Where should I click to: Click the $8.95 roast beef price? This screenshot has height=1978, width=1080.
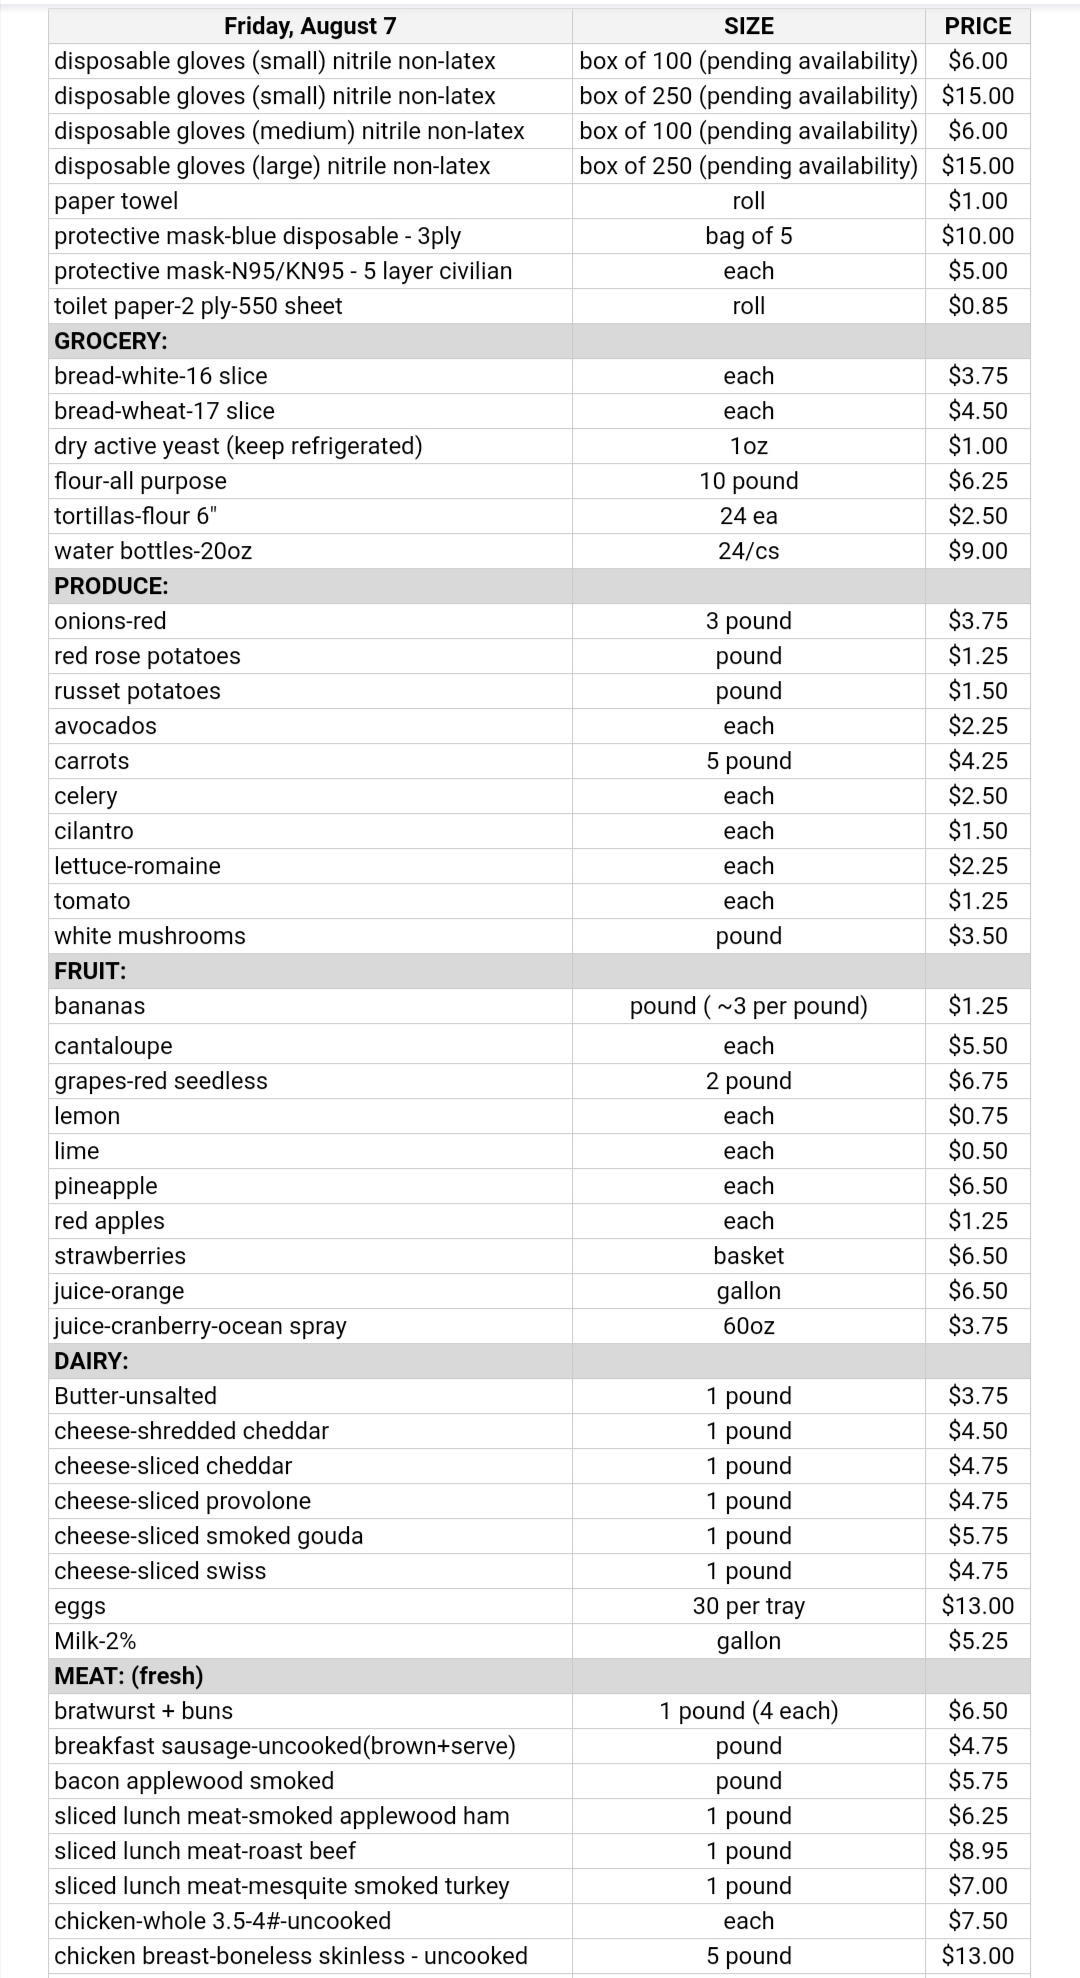(x=977, y=1851)
